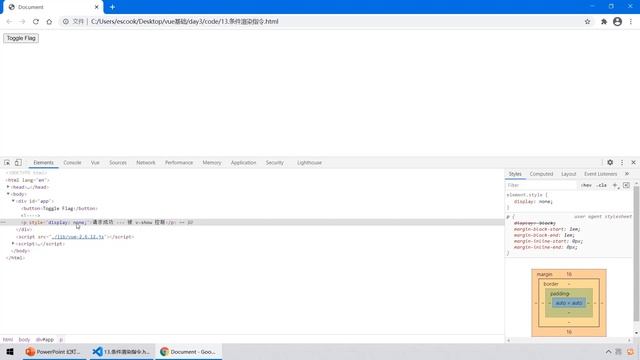Toggle the device toolbar in DevTools
This screenshot has width=640, height=360.
coord(18,162)
